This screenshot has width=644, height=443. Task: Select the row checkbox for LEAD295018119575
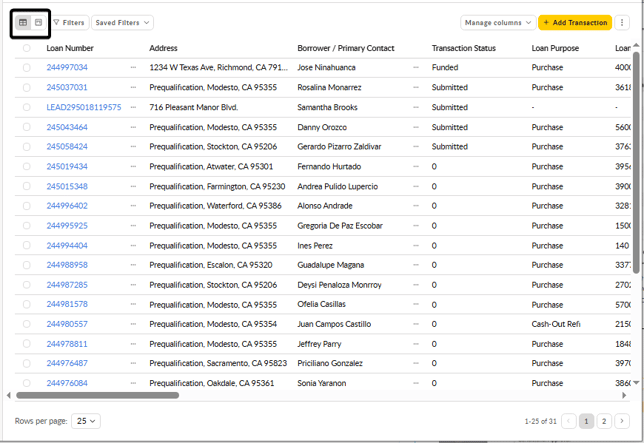pos(27,107)
